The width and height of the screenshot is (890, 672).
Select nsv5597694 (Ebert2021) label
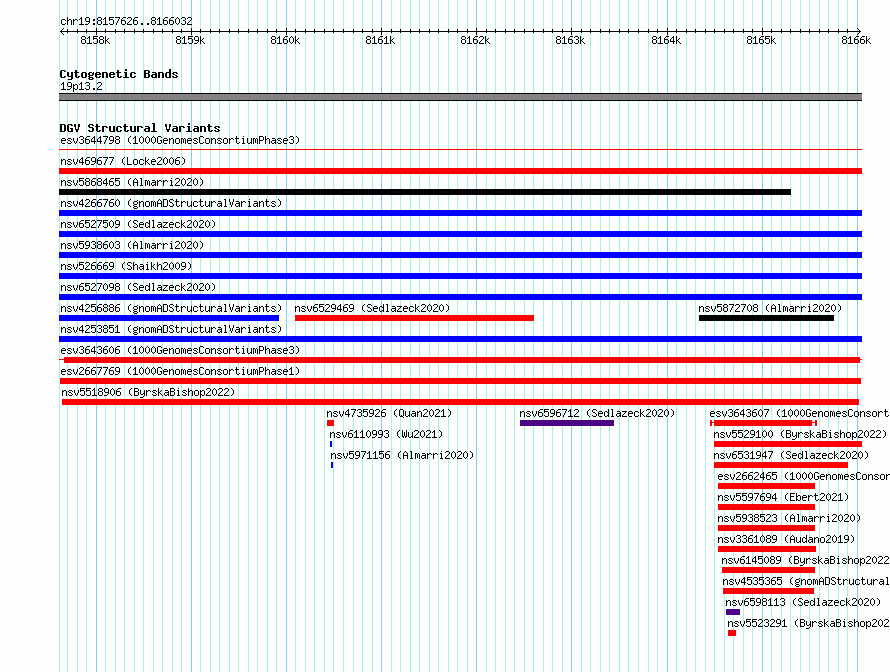pyautogui.click(x=783, y=497)
